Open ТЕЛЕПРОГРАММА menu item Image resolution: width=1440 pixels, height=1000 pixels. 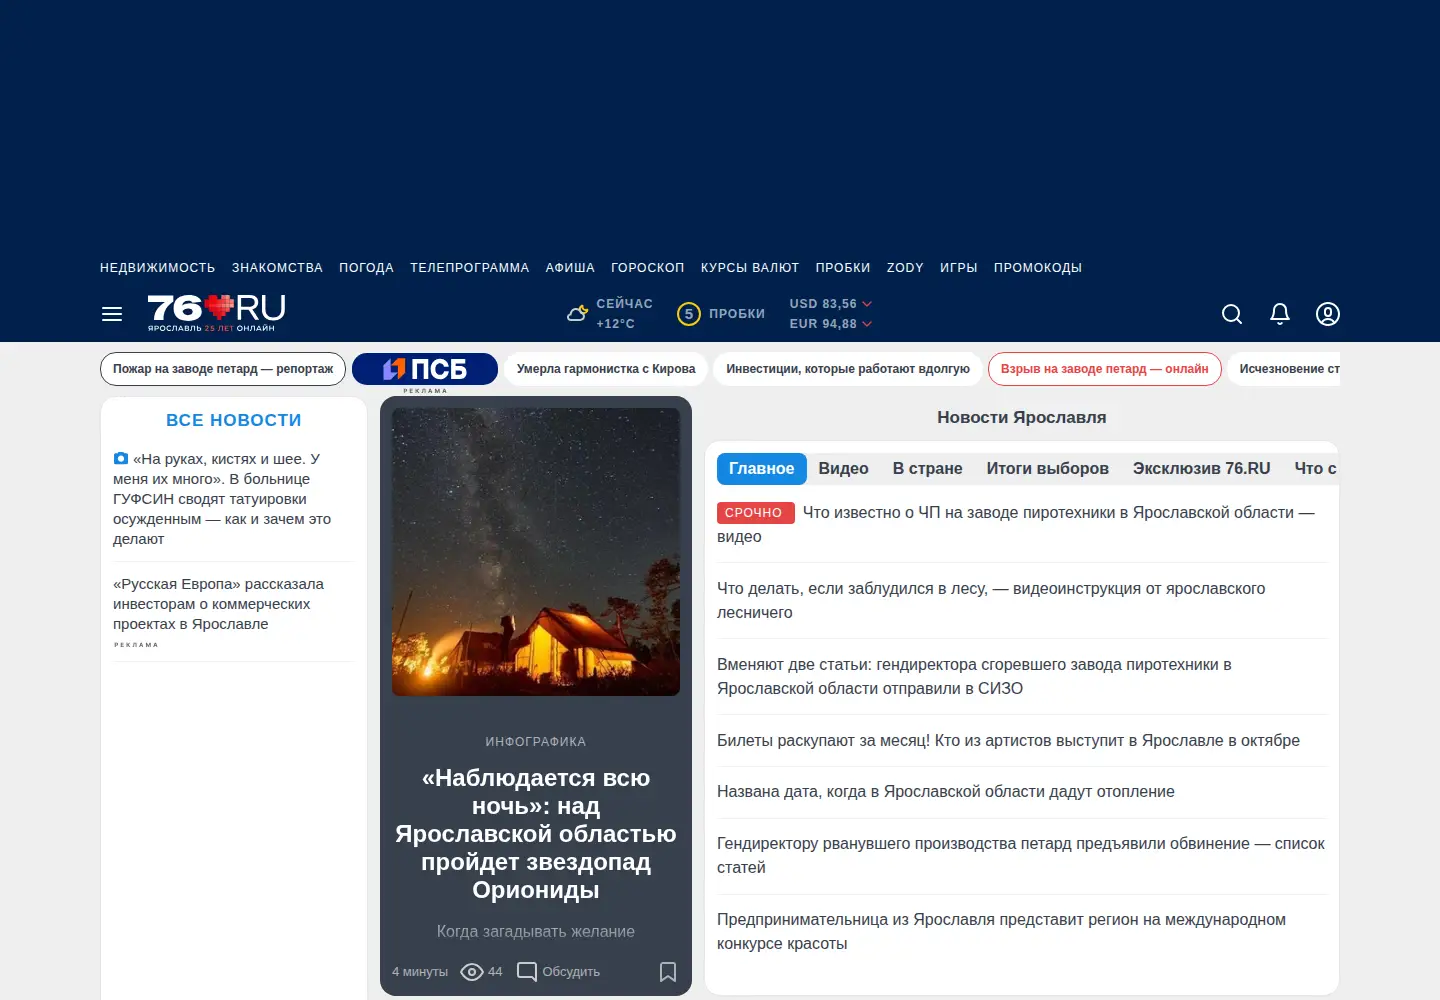[470, 268]
